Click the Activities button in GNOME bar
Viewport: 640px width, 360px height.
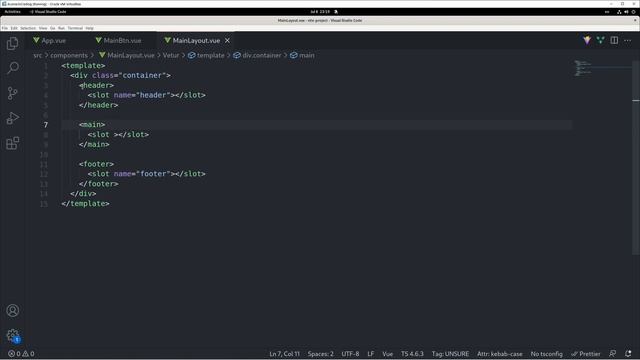pos(13,12)
